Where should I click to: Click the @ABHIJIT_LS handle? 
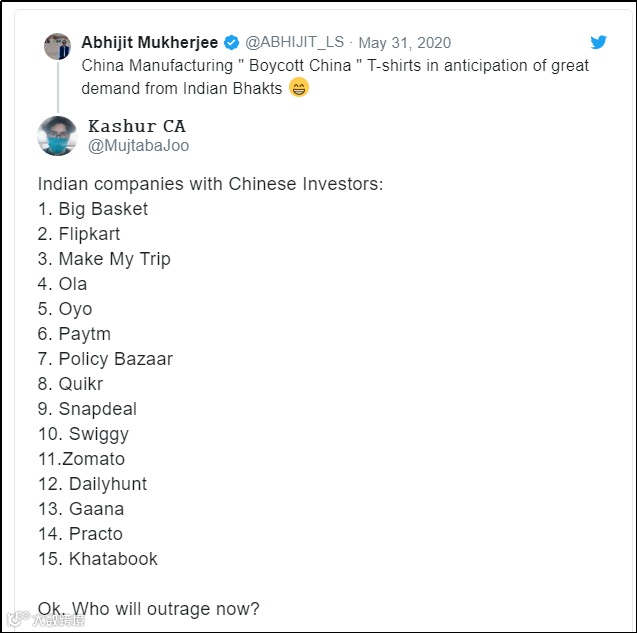[x=295, y=42]
